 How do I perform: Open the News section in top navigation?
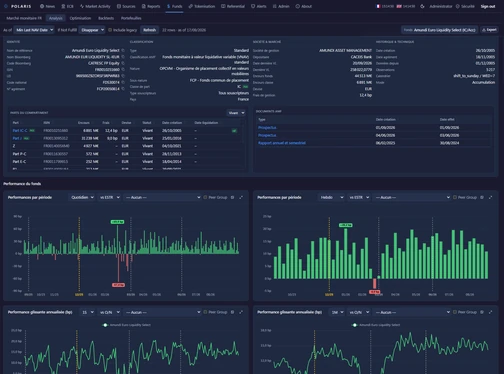coord(47,6)
